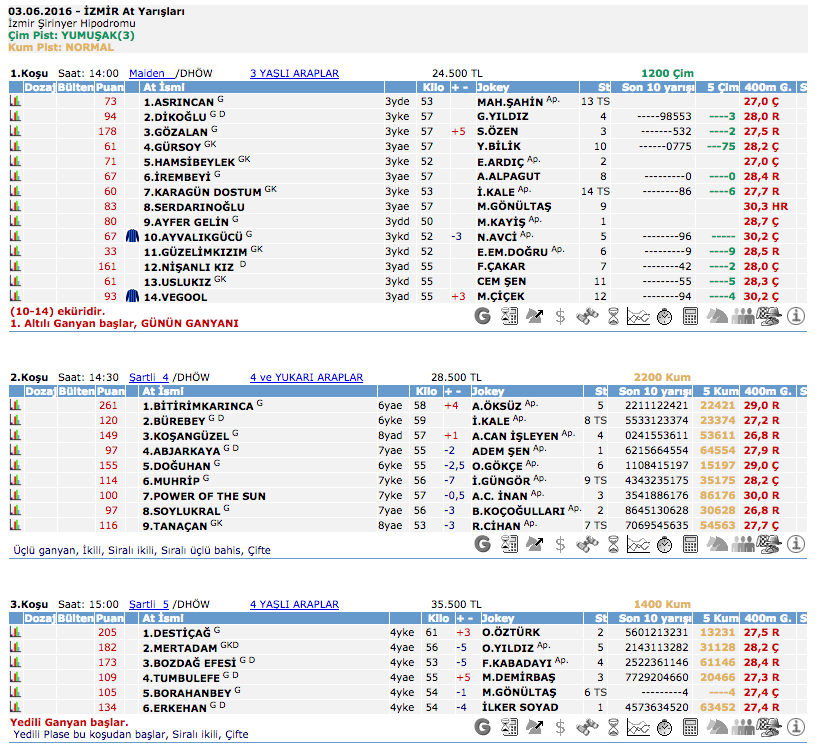Open the dollar sign icon for race 1

pyautogui.click(x=560, y=317)
